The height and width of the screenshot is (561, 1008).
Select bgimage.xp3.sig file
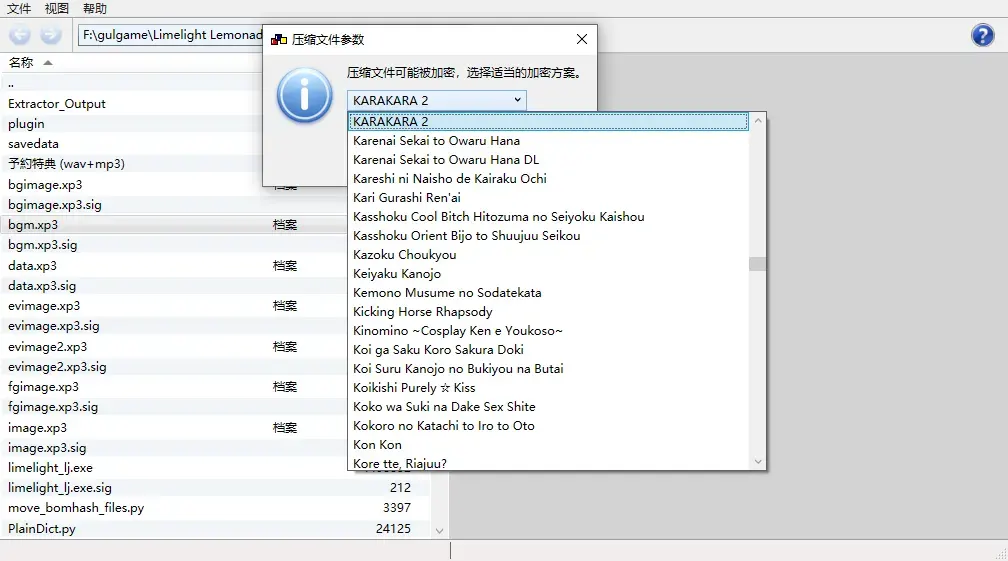click(x=55, y=204)
